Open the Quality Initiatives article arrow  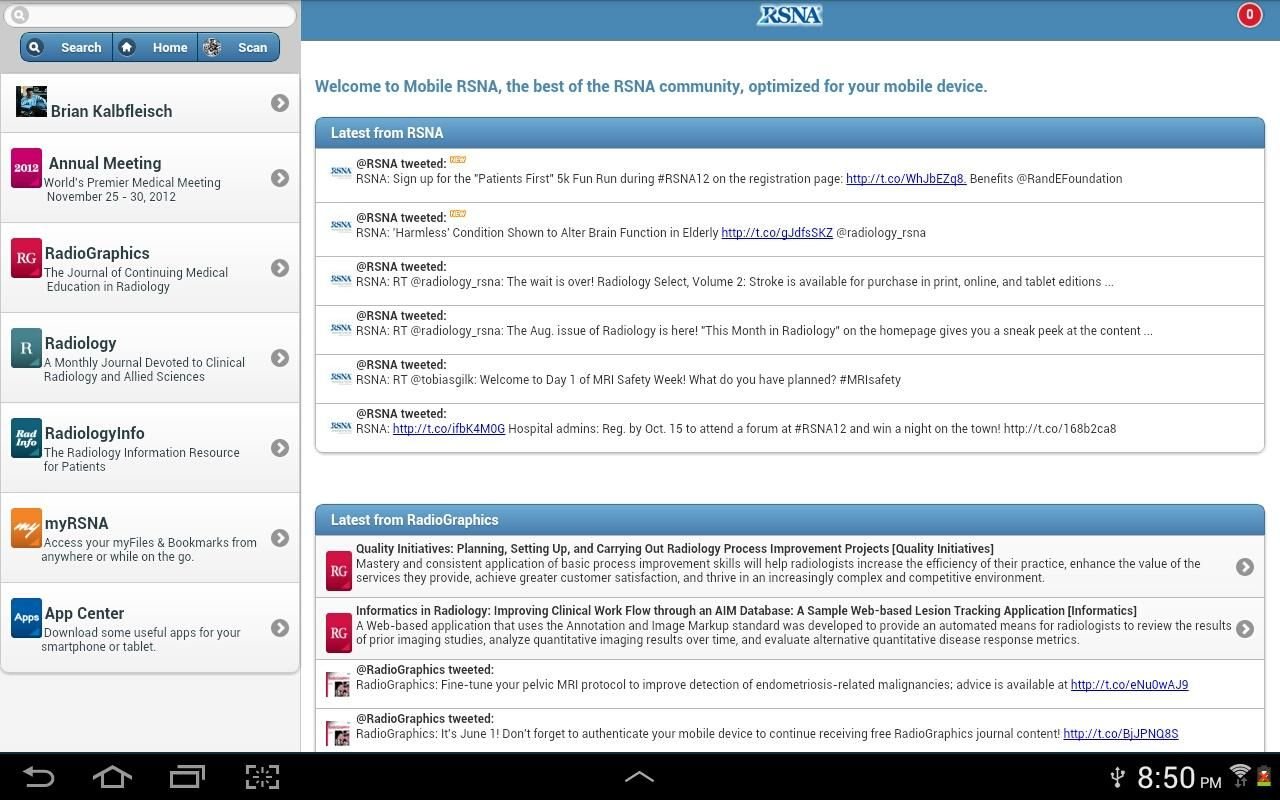click(1245, 567)
